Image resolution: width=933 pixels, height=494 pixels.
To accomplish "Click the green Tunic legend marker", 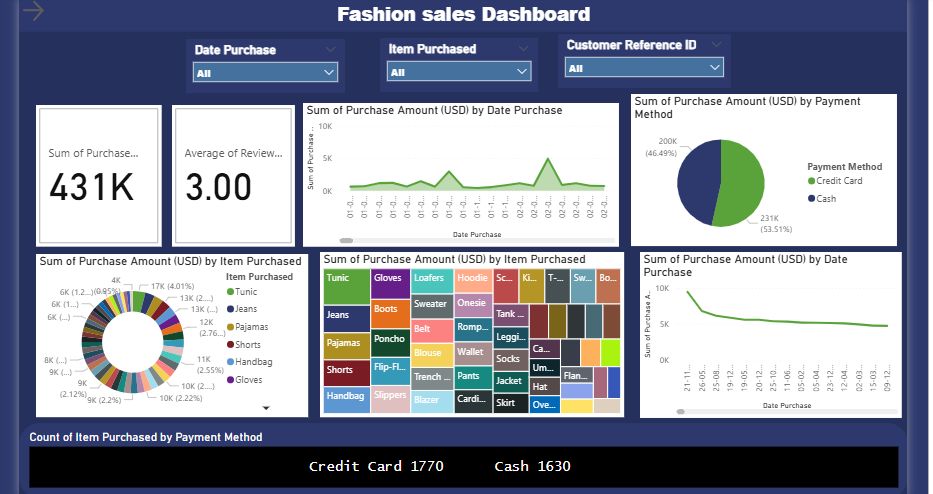I will [231, 292].
